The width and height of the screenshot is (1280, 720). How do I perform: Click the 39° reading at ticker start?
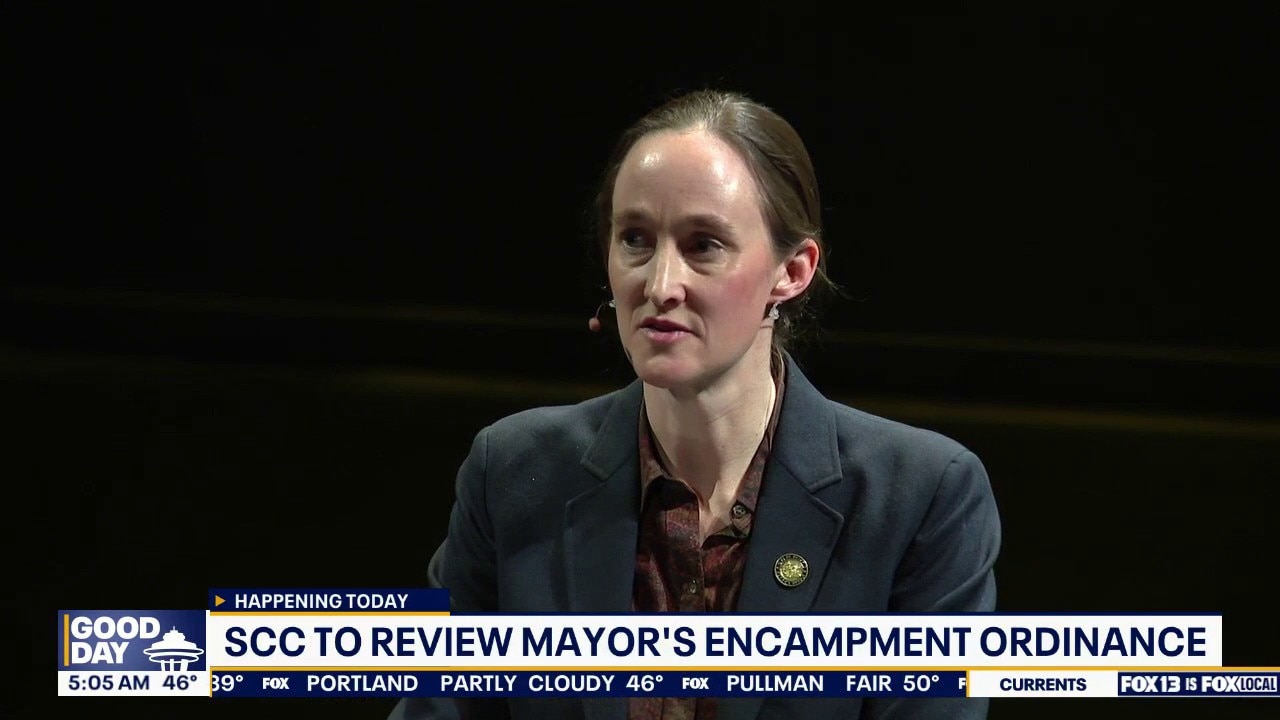[229, 684]
